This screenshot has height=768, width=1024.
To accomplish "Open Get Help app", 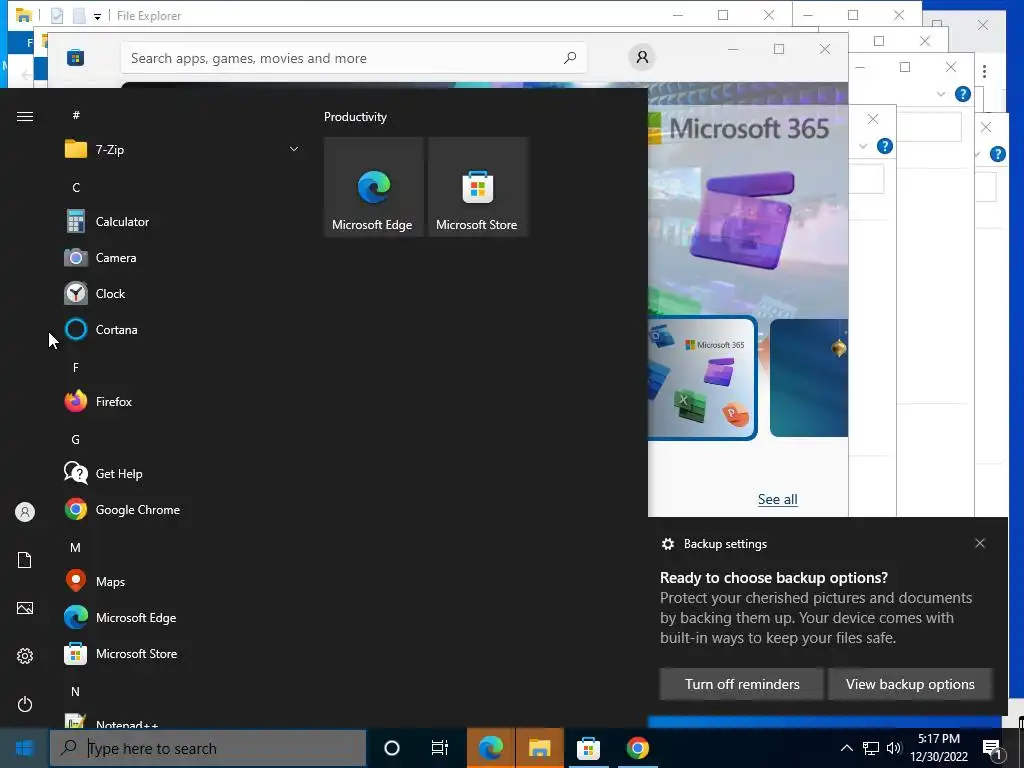I will click(182, 473).
